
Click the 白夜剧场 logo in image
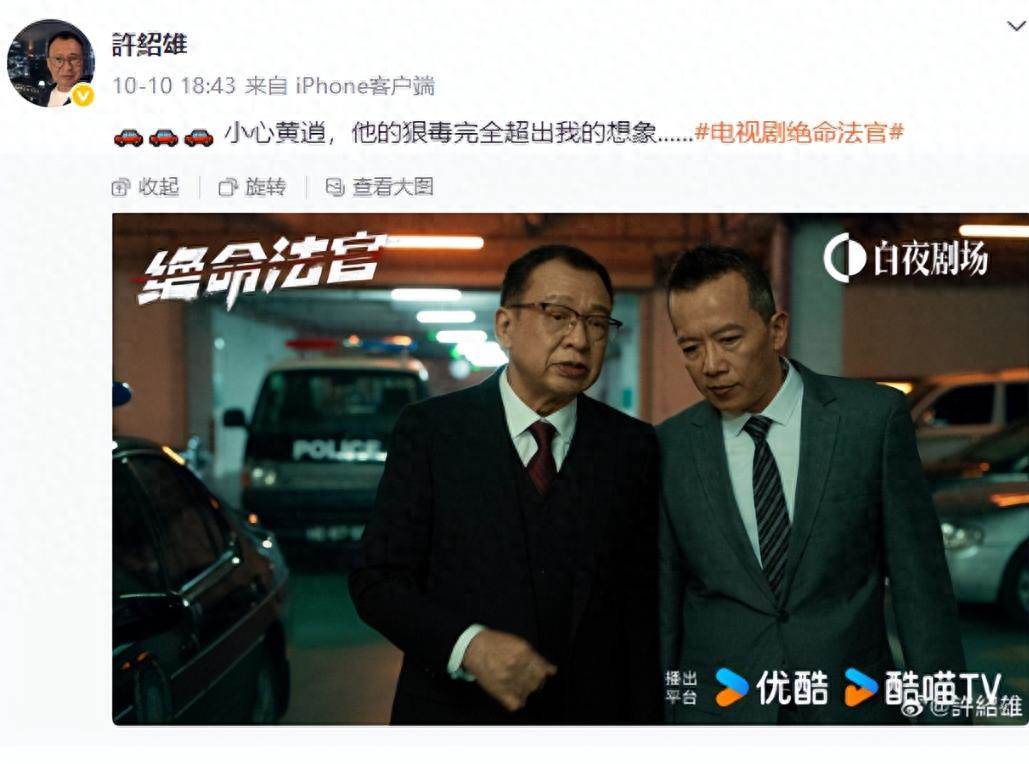(906, 257)
